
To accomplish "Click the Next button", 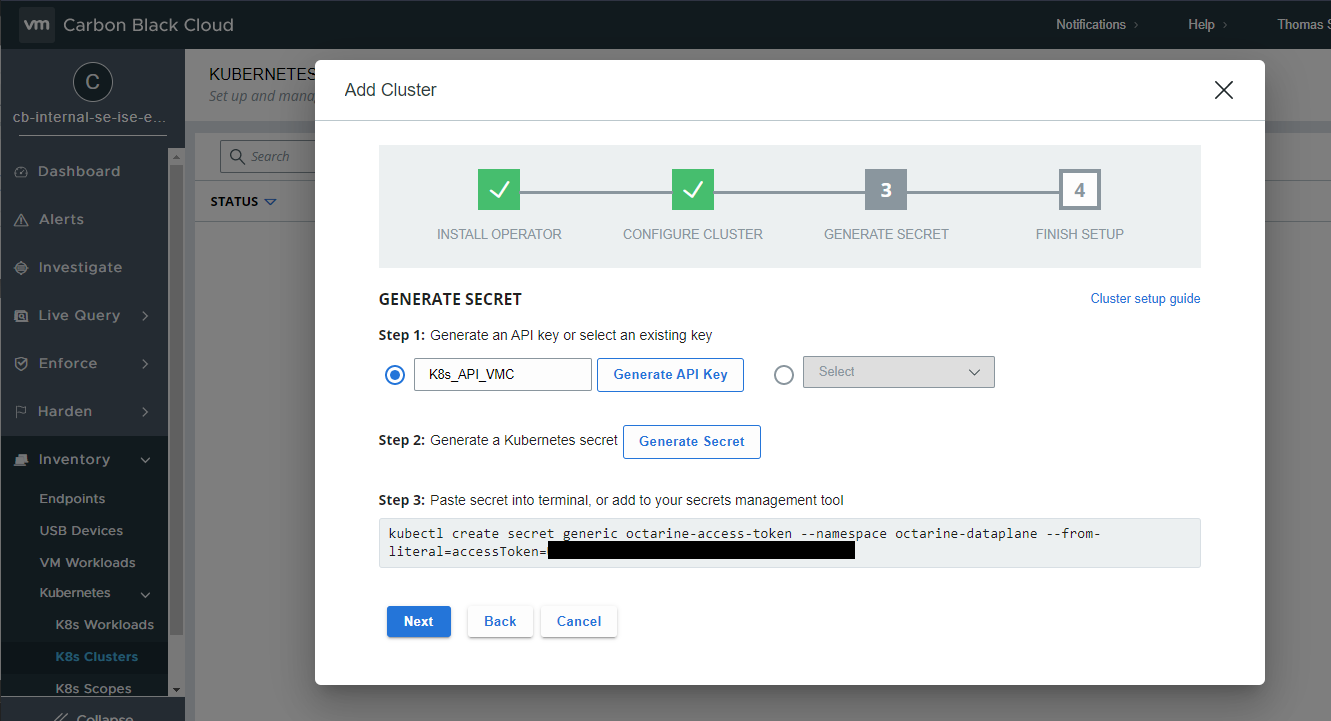I will click(419, 621).
